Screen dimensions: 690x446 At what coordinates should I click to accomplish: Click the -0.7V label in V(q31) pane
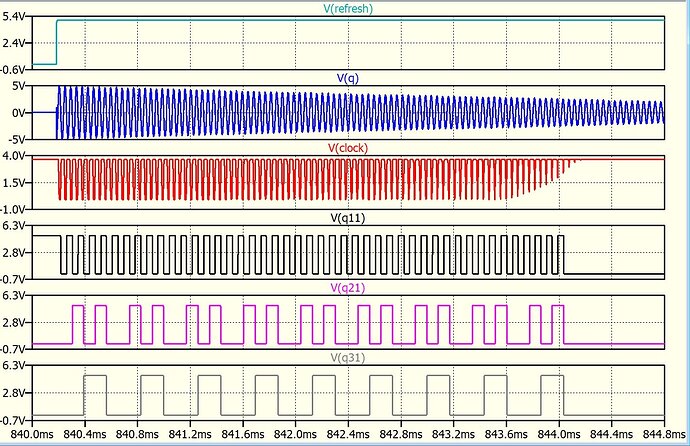click(14, 419)
